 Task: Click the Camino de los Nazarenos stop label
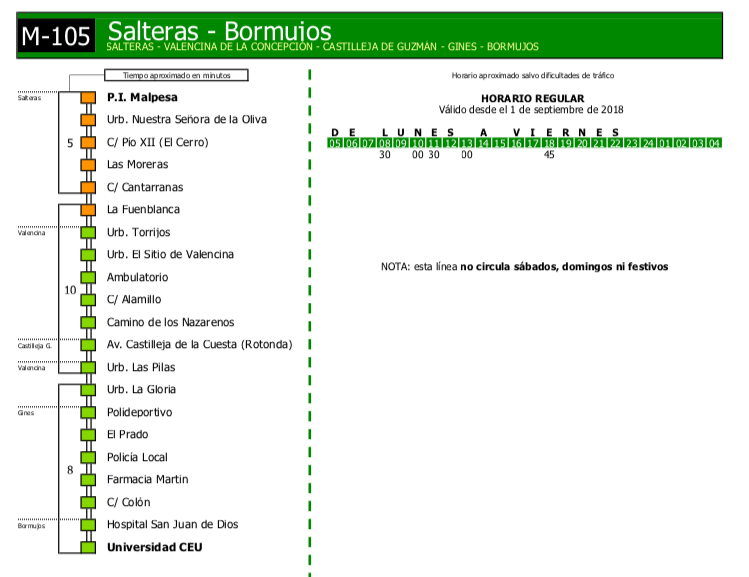(170, 322)
